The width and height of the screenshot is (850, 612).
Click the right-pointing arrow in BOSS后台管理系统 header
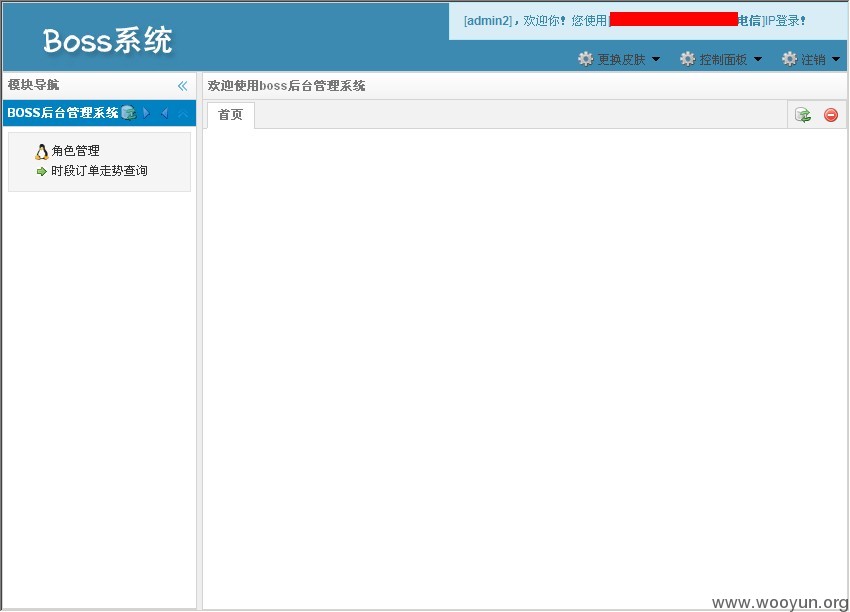pos(146,113)
